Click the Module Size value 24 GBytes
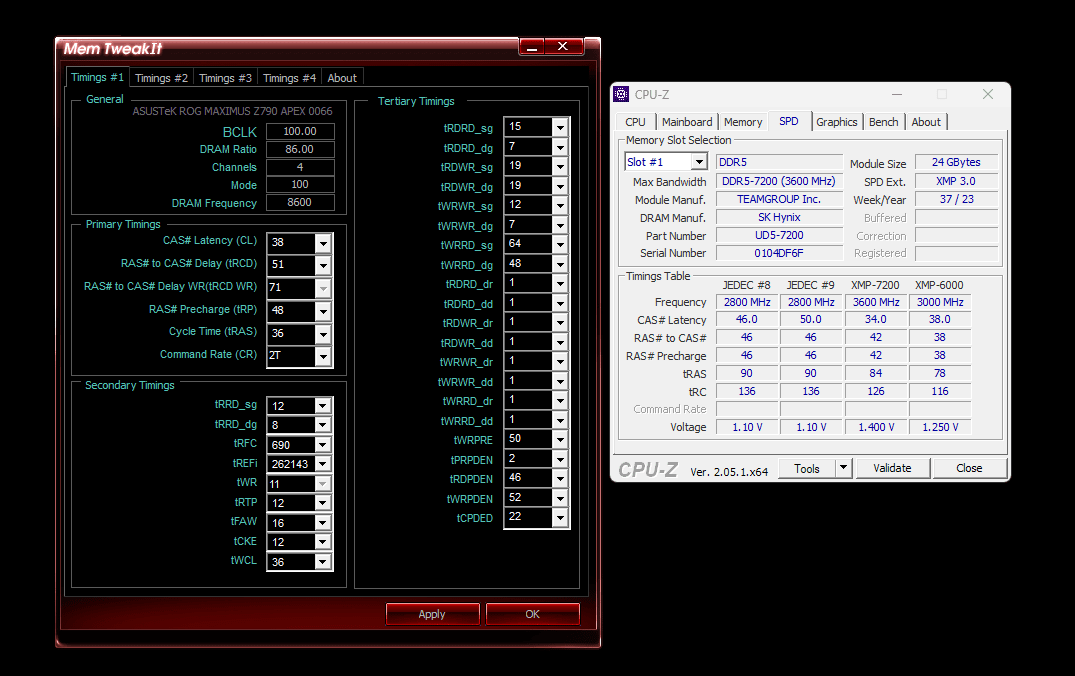 (956, 162)
